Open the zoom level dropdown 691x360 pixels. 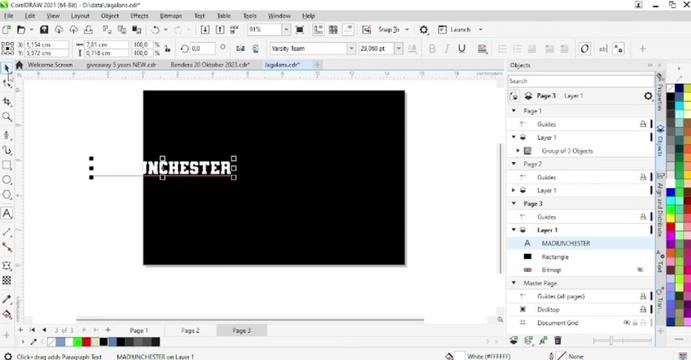[286, 30]
